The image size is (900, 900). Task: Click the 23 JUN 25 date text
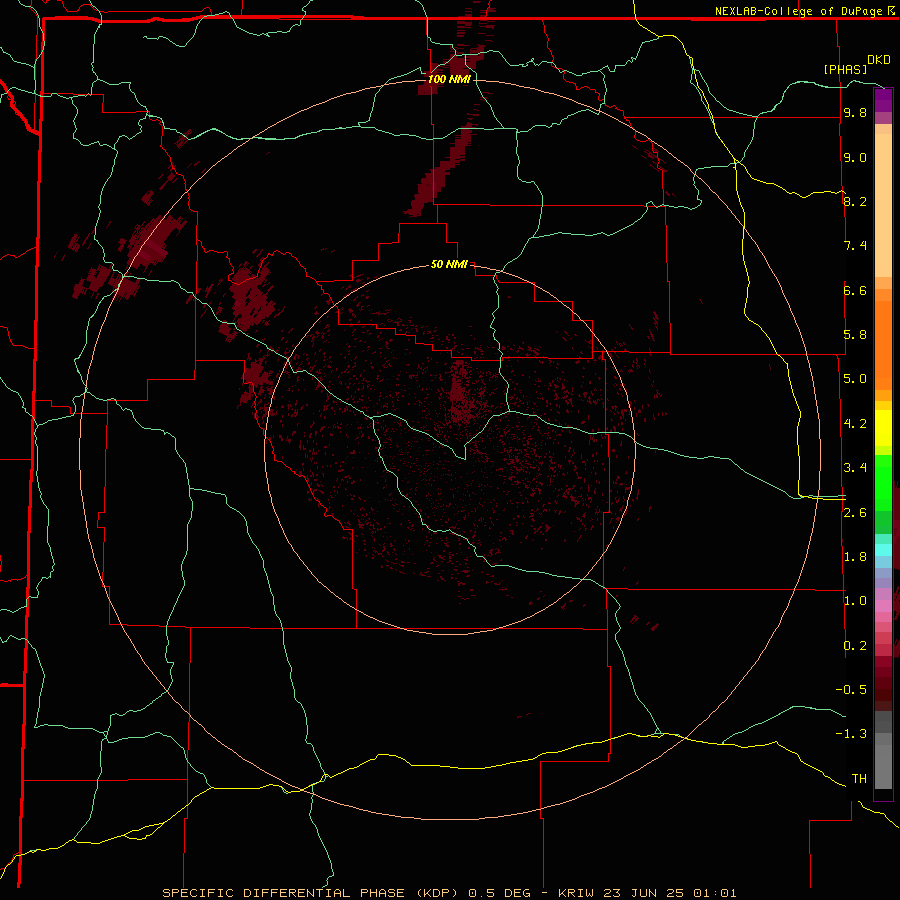pos(645,893)
